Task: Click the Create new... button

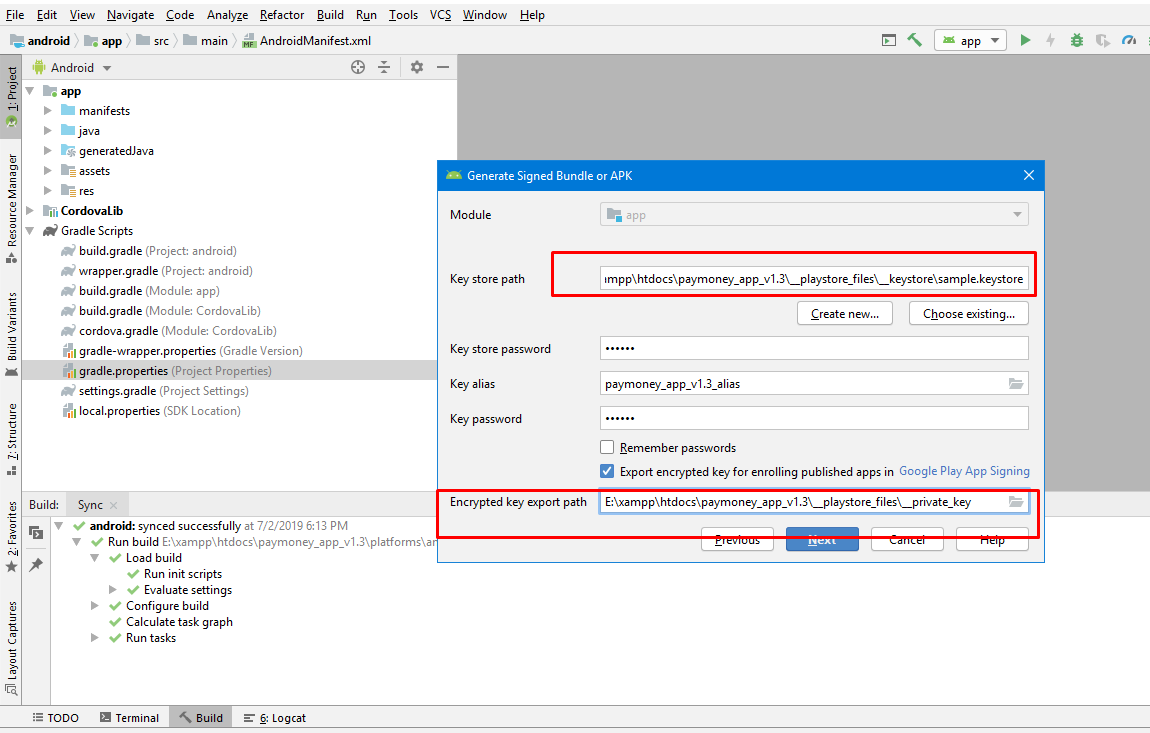Action: (845, 314)
